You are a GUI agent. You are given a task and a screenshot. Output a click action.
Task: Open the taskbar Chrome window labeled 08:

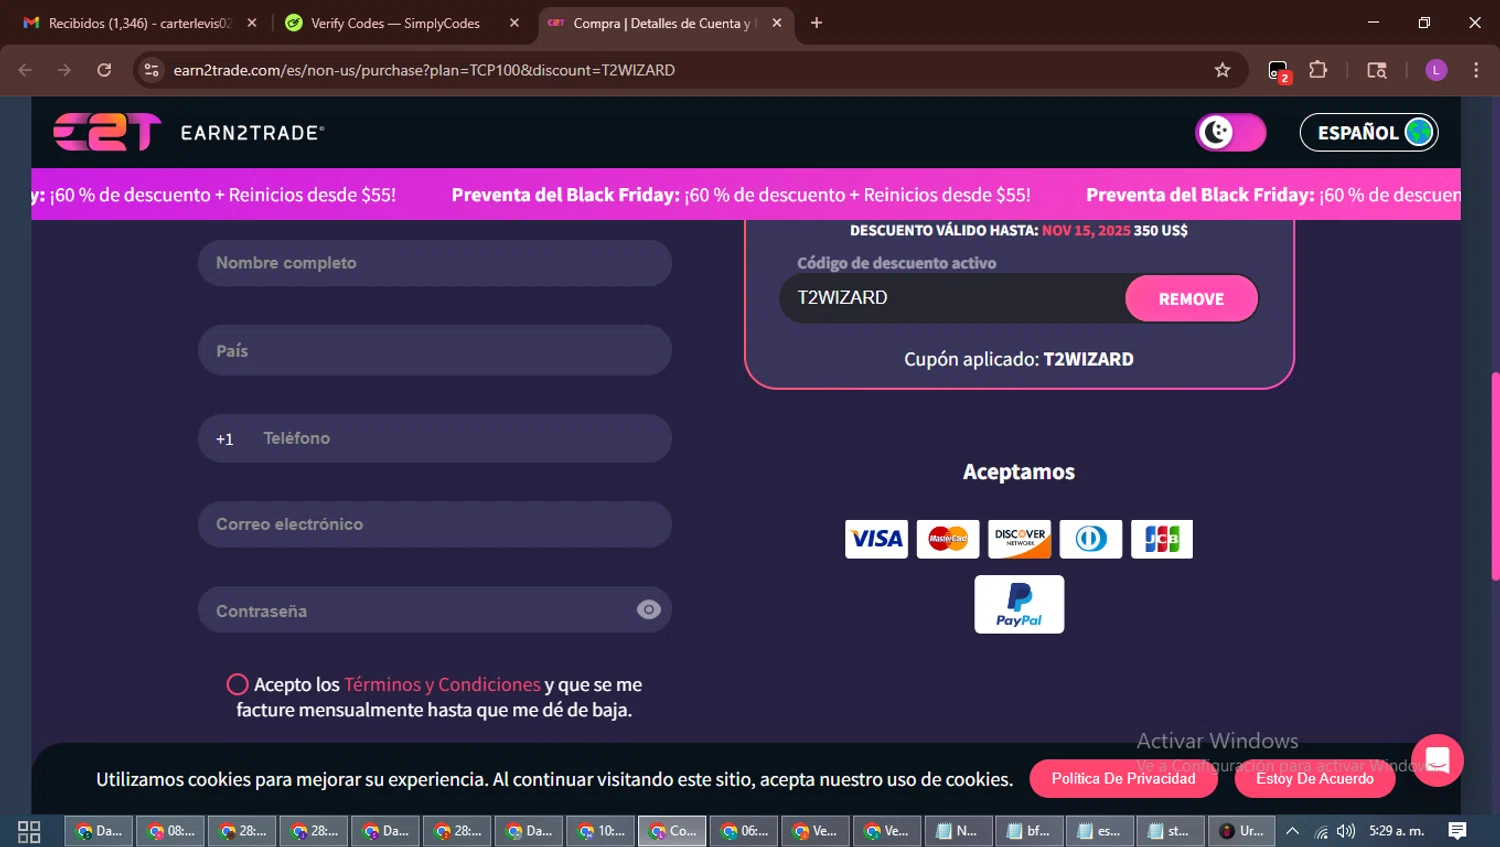point(171,831)
